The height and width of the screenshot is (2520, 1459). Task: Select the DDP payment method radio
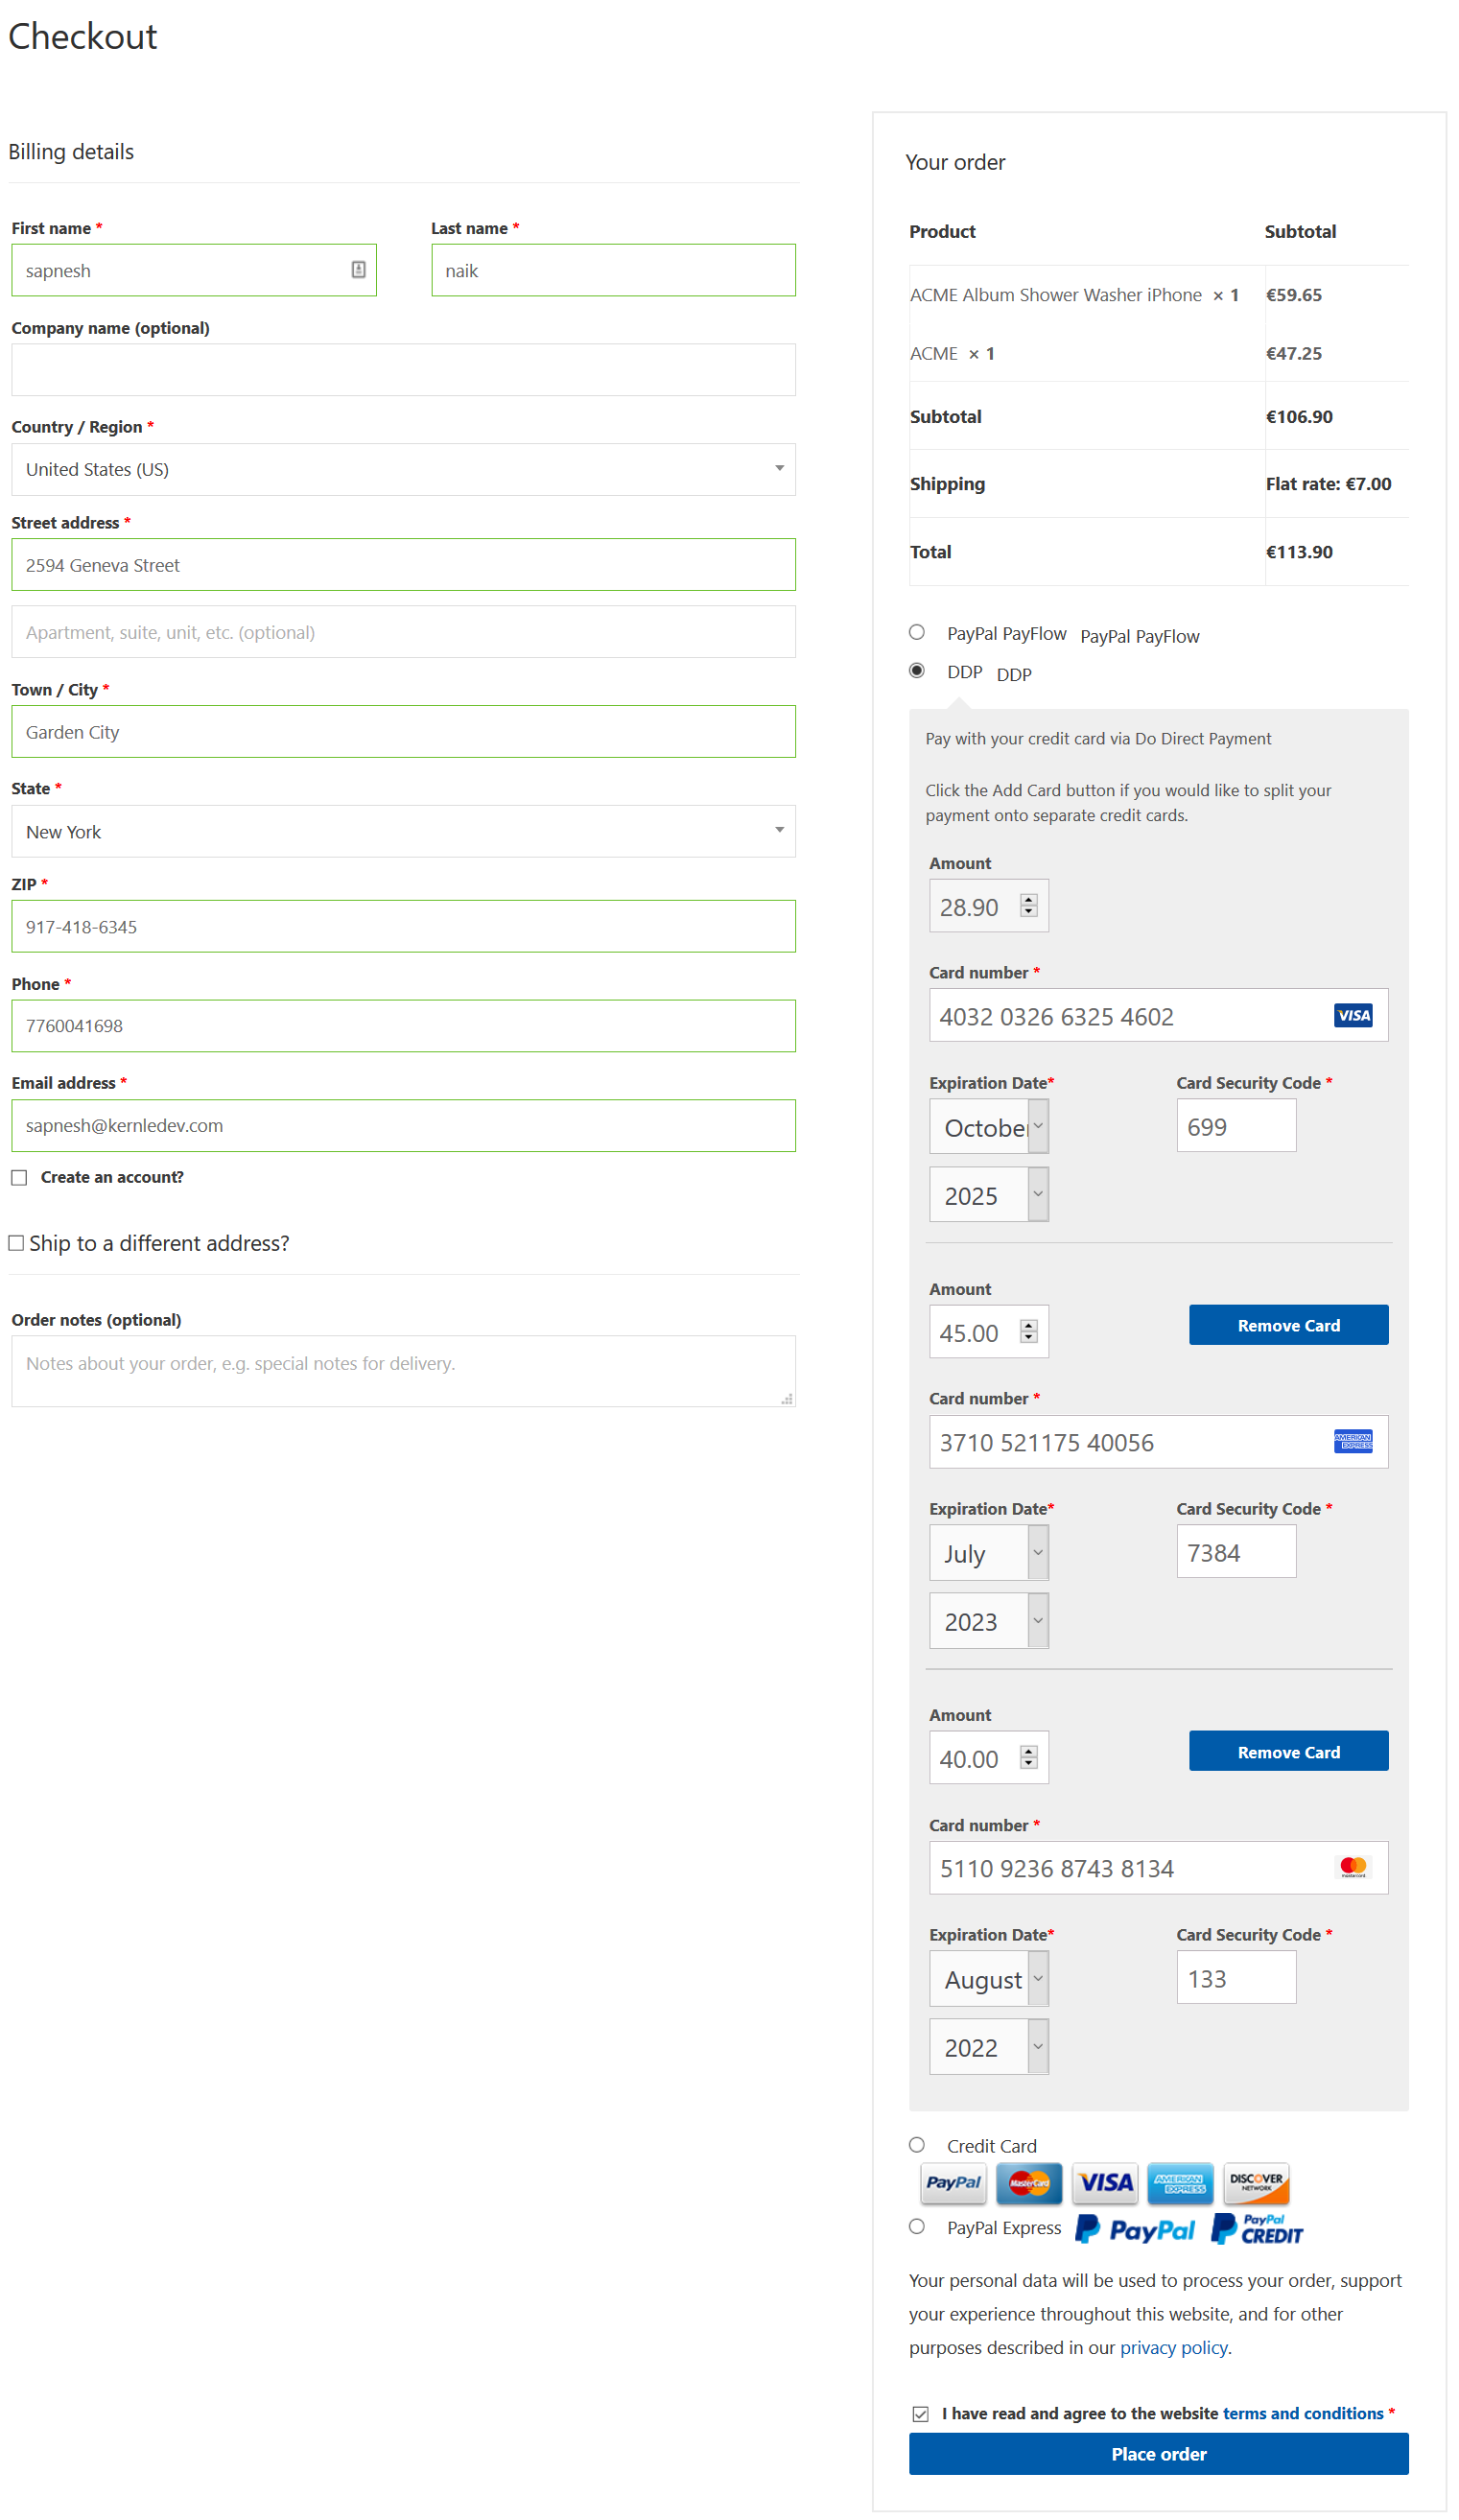click(917, 671)
